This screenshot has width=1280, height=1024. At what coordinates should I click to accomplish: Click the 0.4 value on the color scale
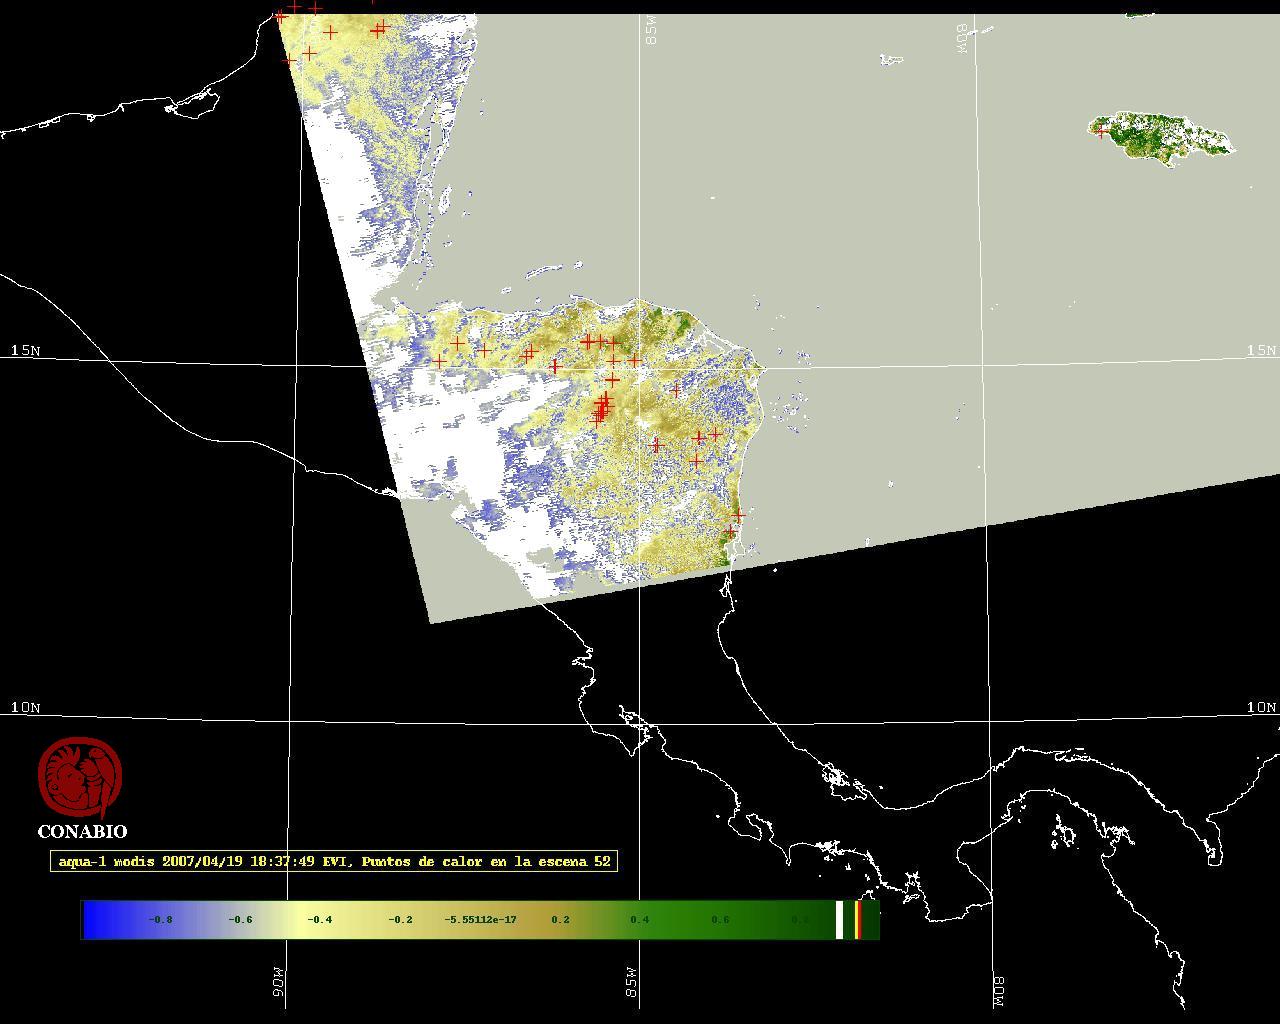[x=640, y=920]
